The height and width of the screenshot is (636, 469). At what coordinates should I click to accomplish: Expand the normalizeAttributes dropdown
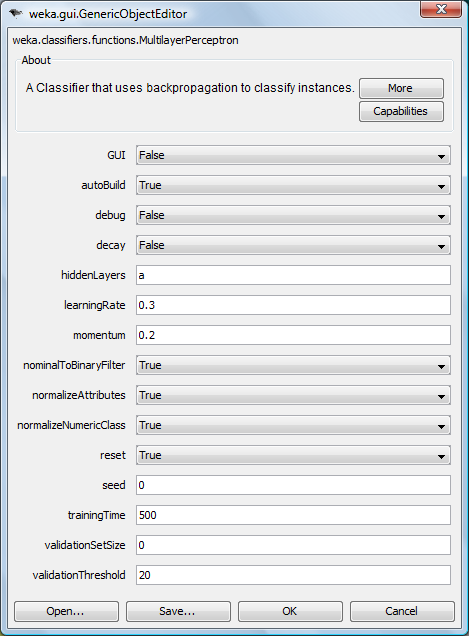pos(293,395)
